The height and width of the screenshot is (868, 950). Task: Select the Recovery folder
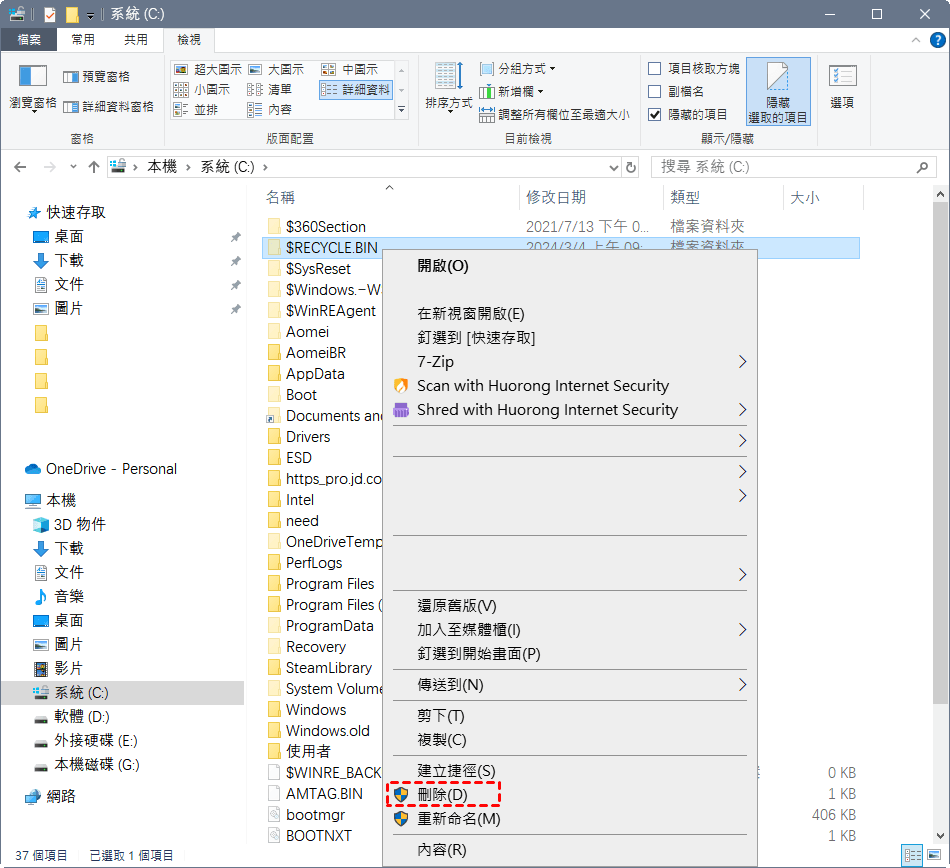click(x=316, y=647)
